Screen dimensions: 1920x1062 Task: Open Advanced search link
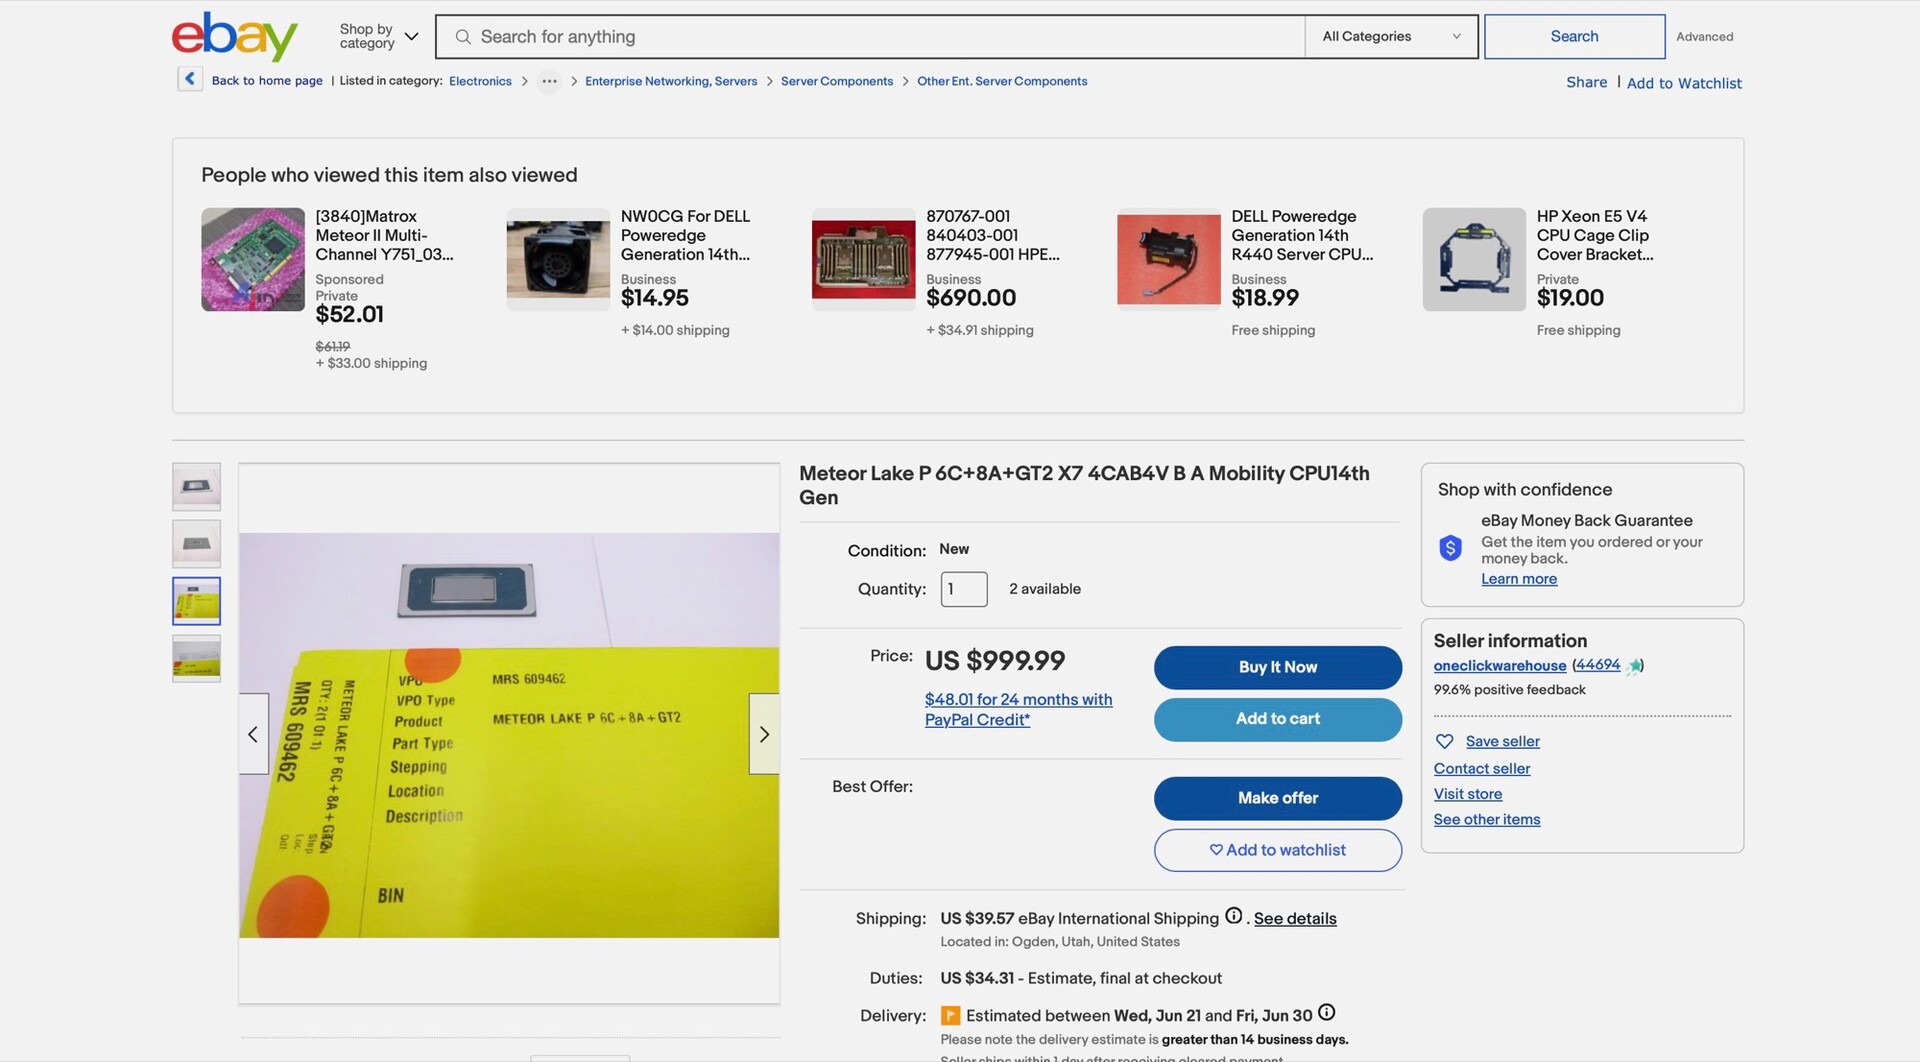pos(1704,37)
